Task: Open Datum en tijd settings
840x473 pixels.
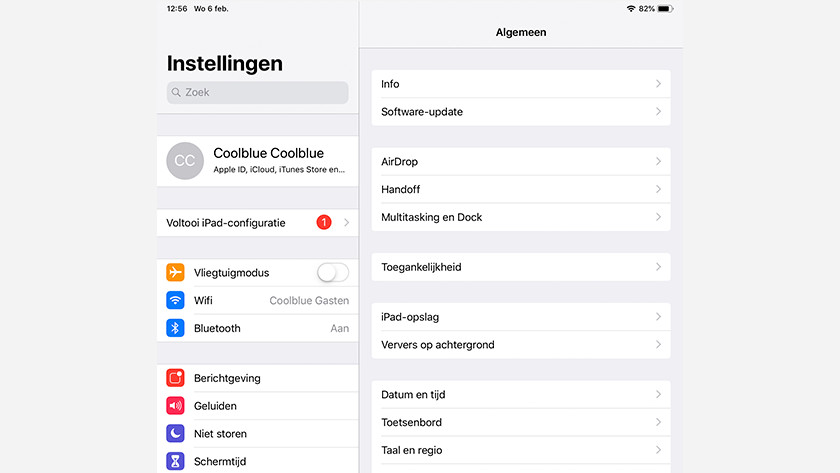Action: click(x=521, y=394)
